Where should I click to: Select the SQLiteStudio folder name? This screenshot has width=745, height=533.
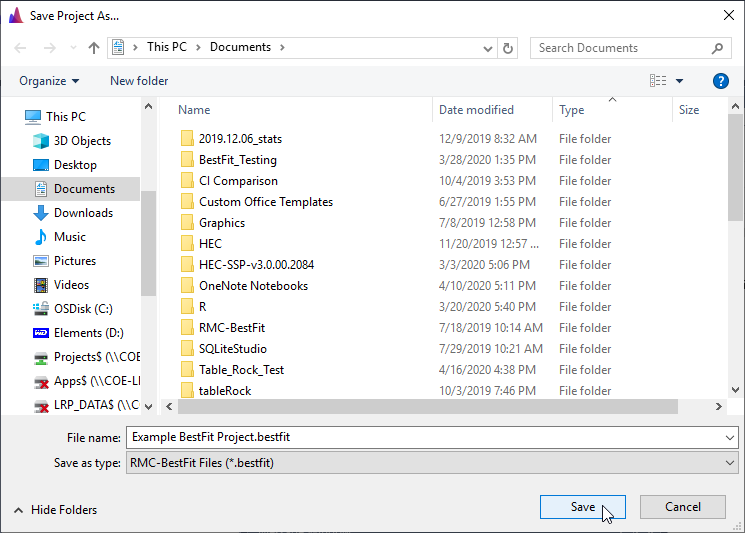pos(233,349)
